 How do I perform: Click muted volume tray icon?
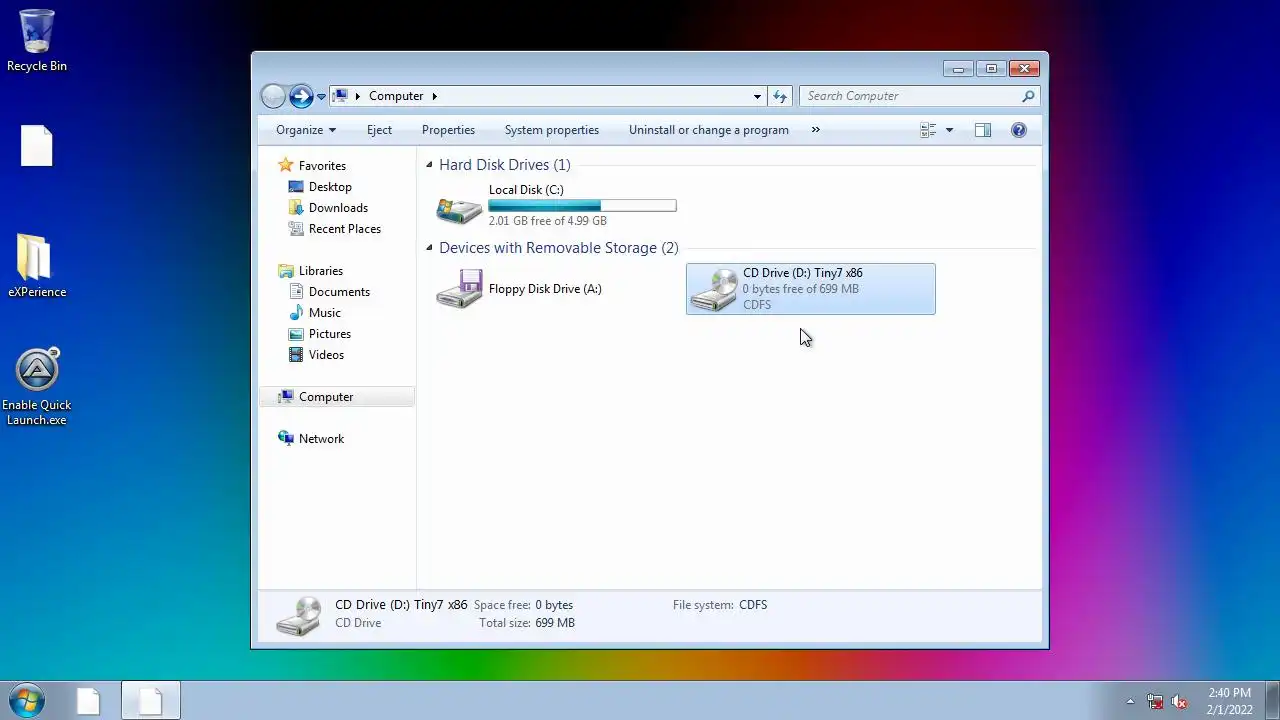pos(1179,701)
